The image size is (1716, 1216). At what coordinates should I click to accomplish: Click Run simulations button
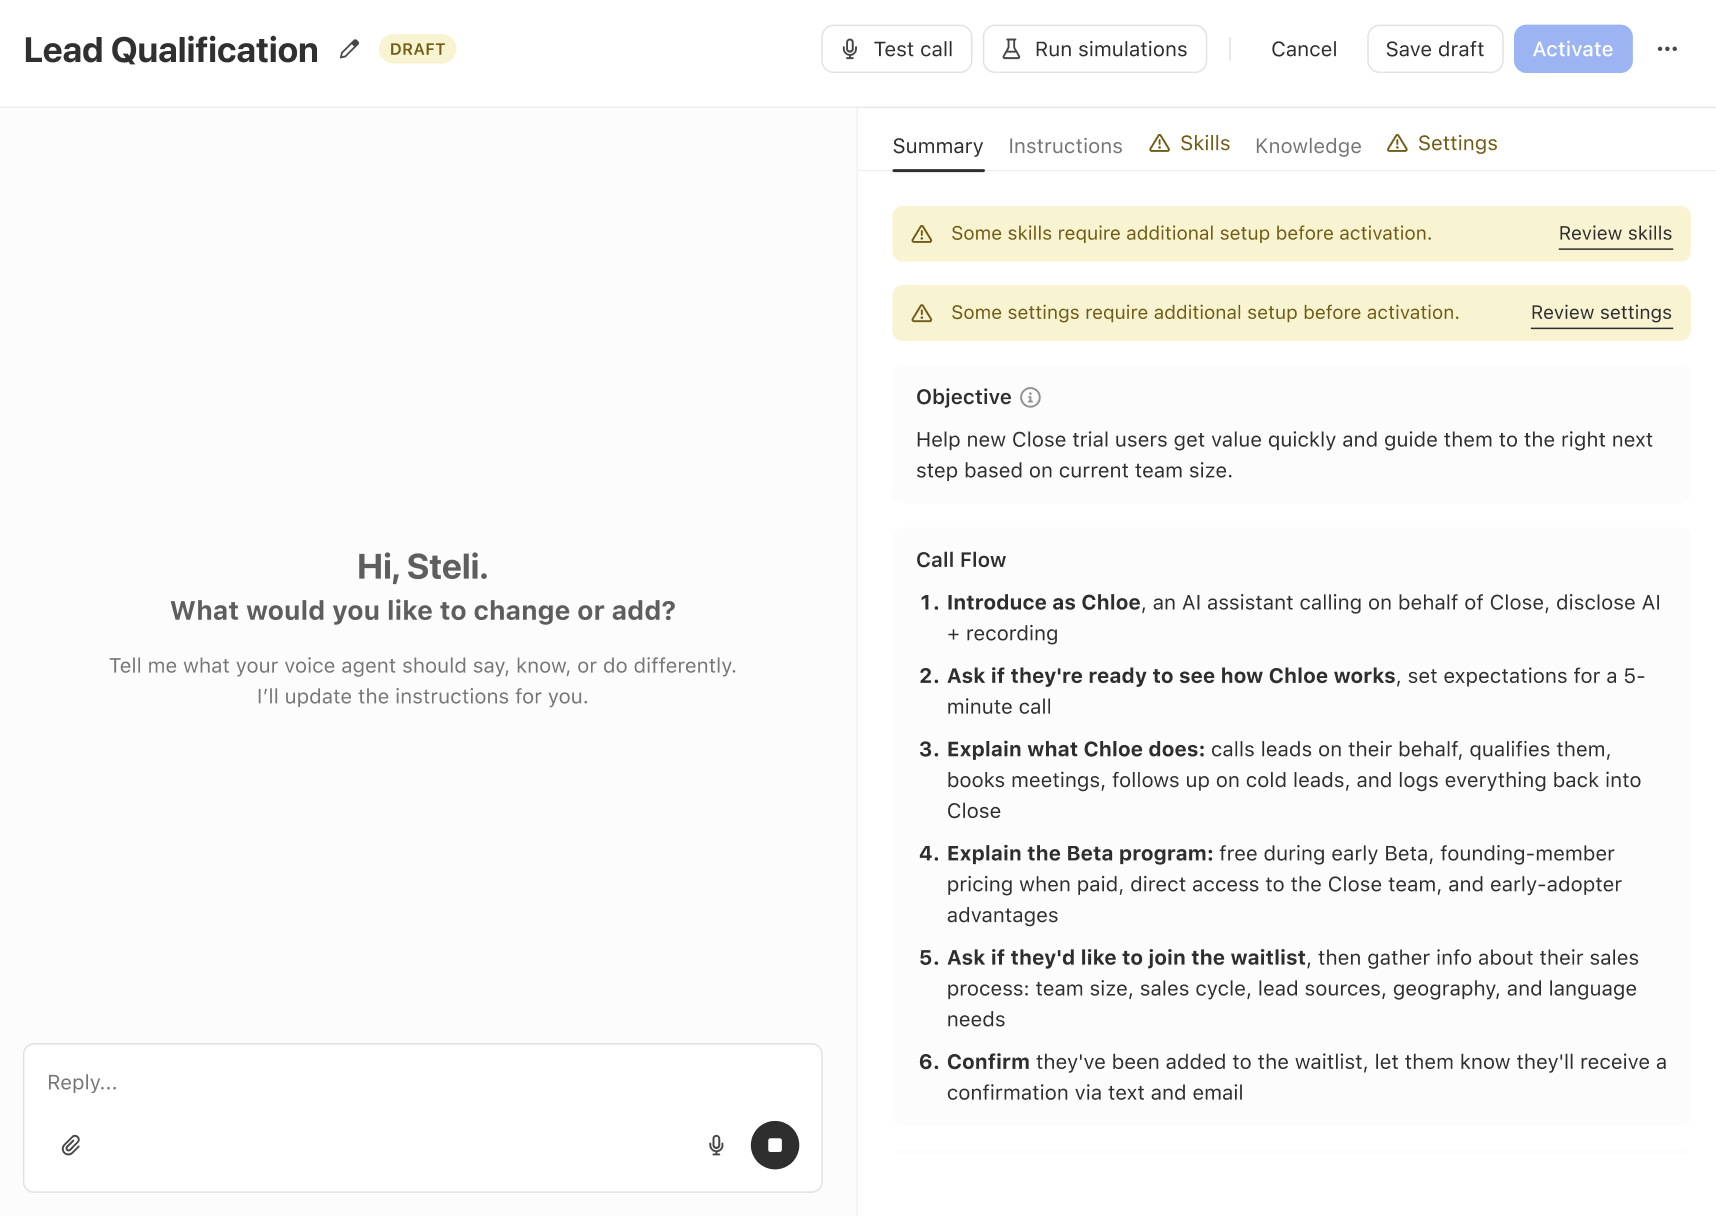click(1095, 49)
